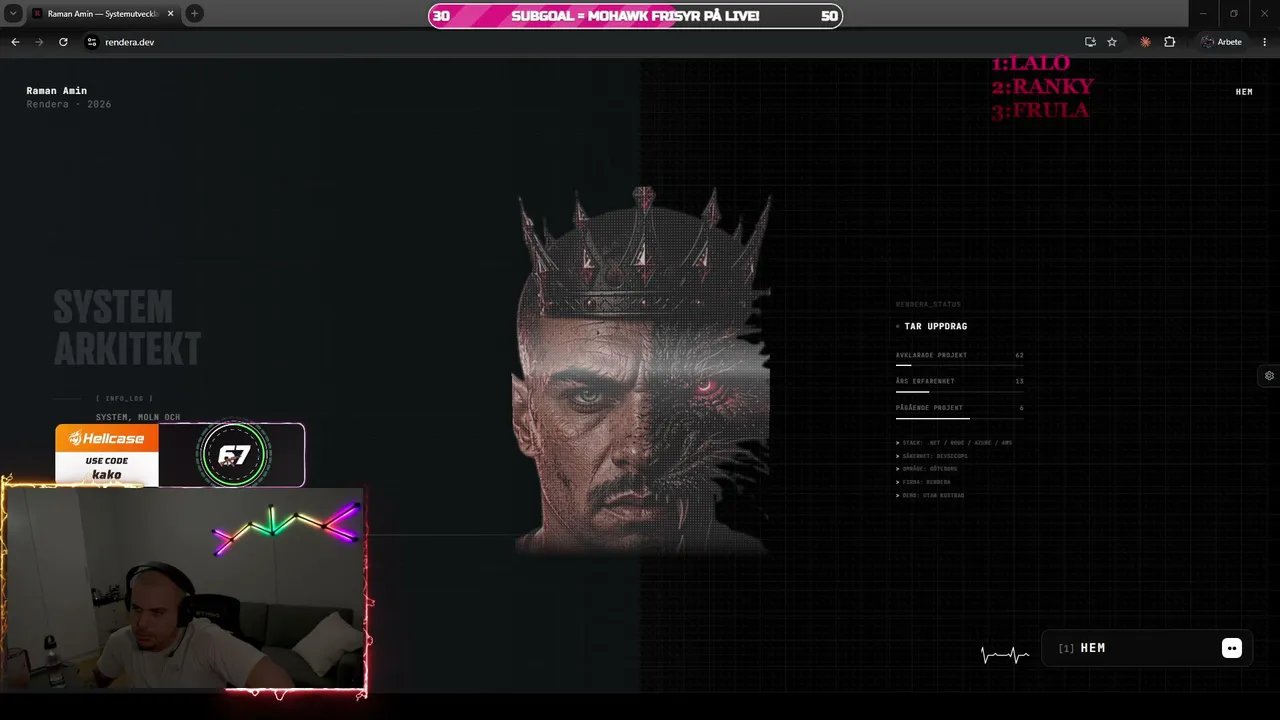Click the FIRMA: RENDERA line
This screenshot has height=720, width=1280.
coord(923,482)
